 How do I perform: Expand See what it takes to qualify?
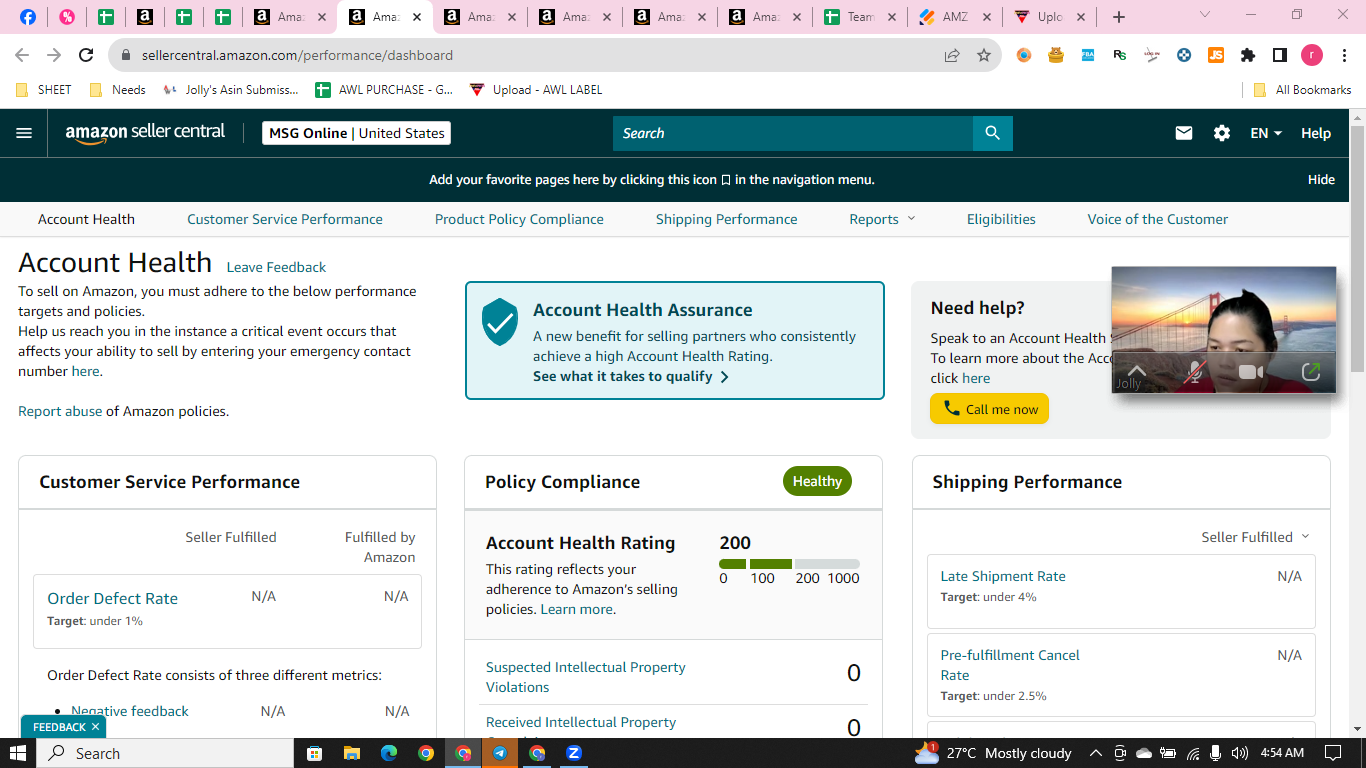pyautogui.click(x=631, y=376)
